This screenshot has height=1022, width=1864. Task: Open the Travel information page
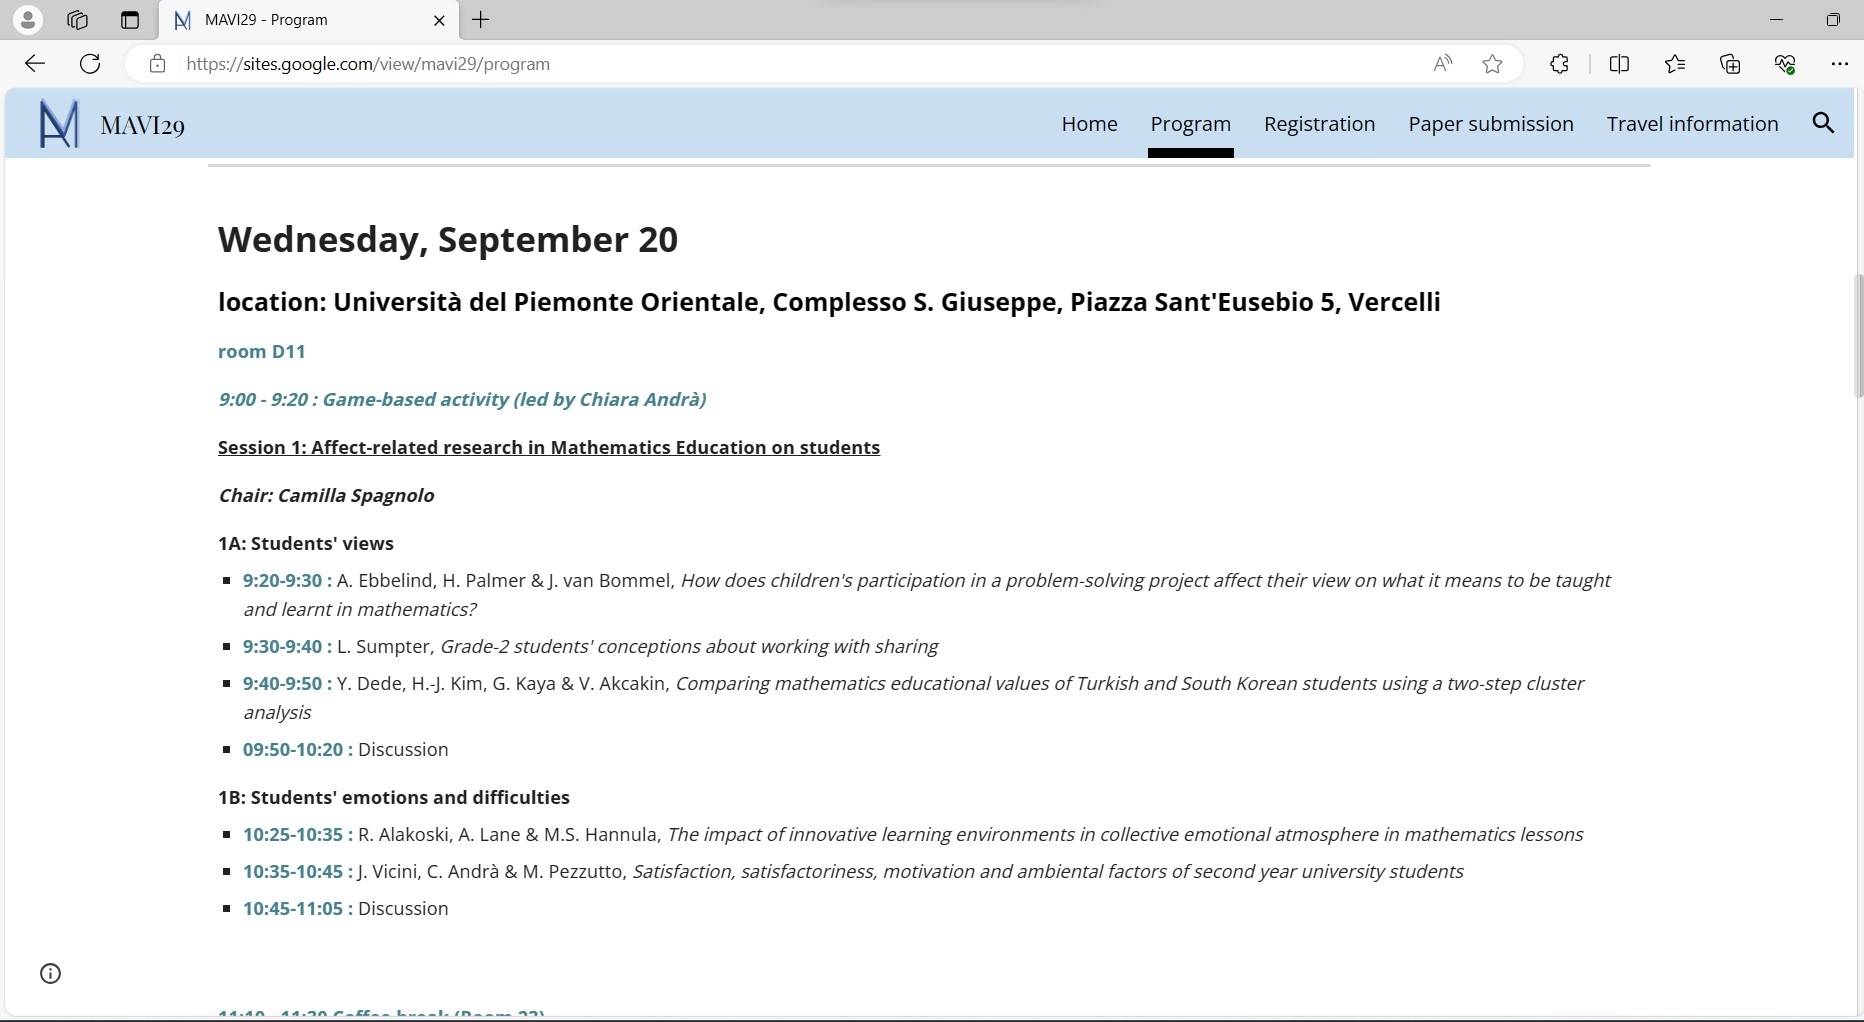(x=1692, y=124)
